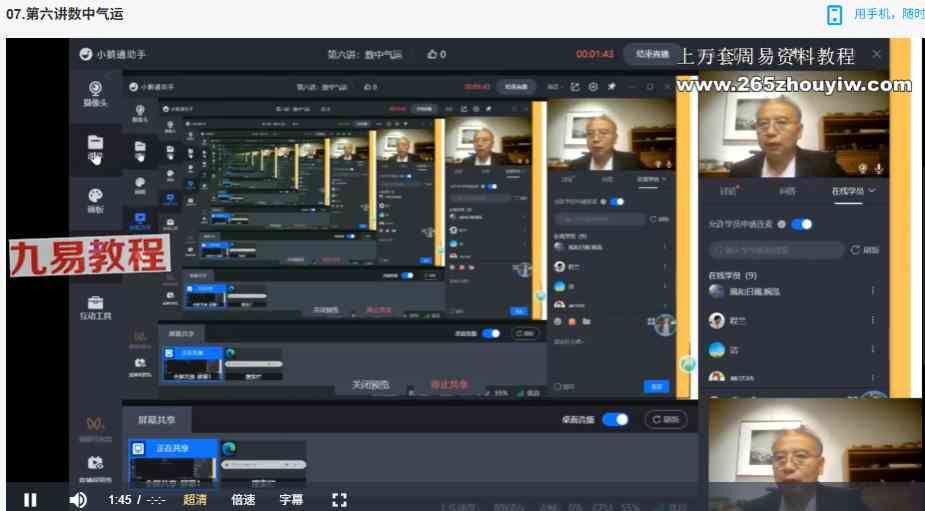Open the folder icon in the sidebar
Viewport: 925px width, 511px height.
pyautogui.click(x=95, y=146)
